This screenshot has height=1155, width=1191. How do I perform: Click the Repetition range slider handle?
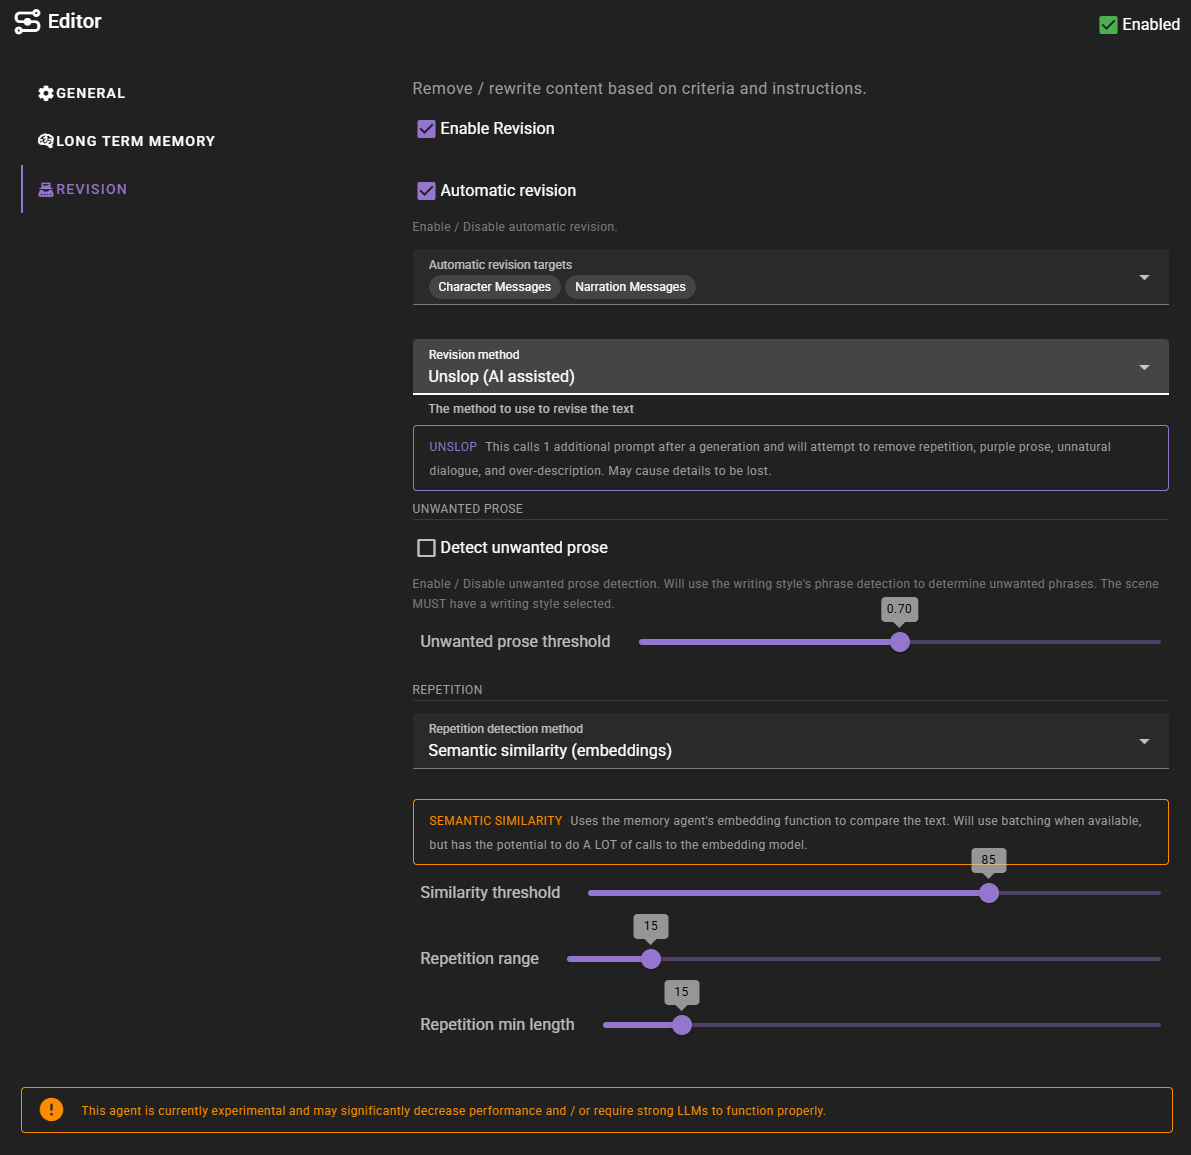(651, 959)
